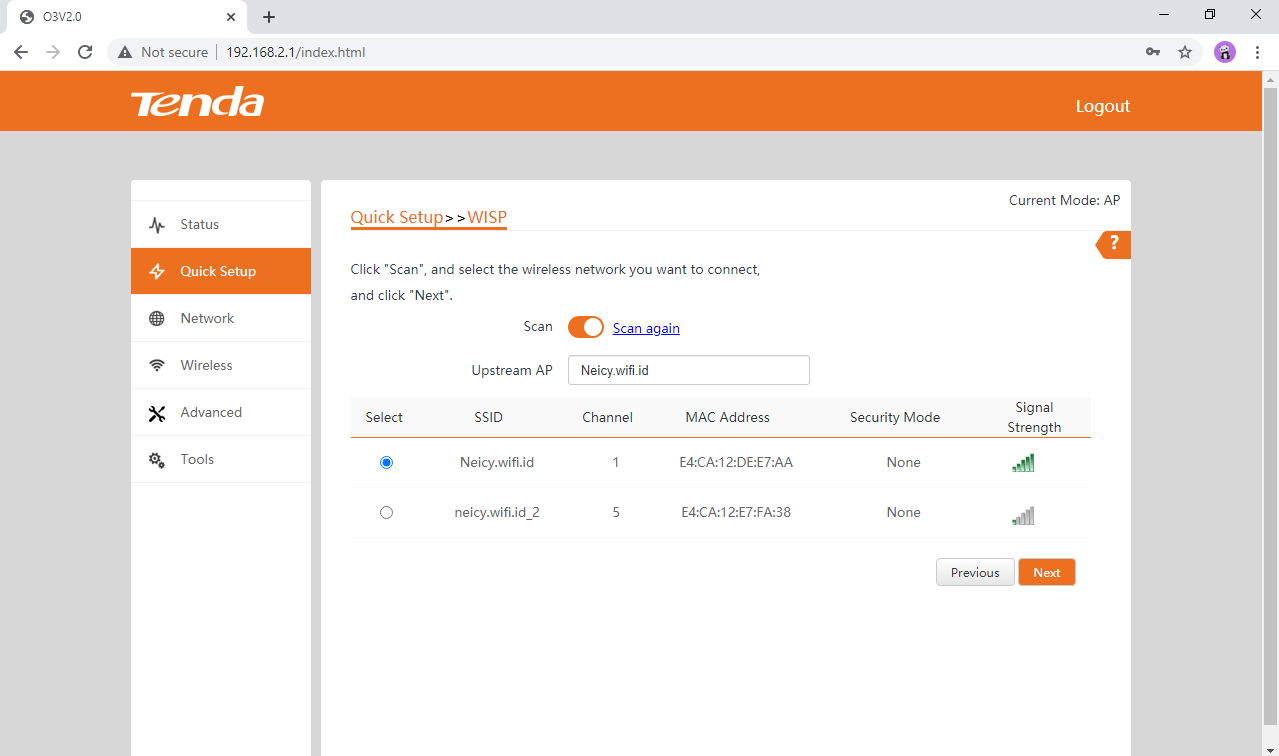Open the orange help question mark
Viewport: 1279px width, 756px height.
[x=1114, y=245]
